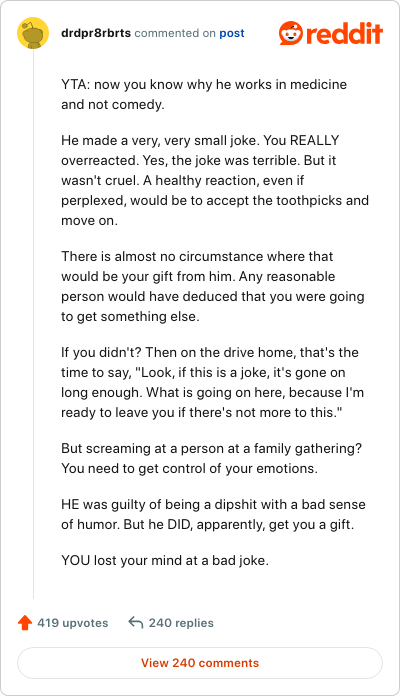The image size is (400, 696).
Task: Click the orange Reddit Snoo logo icon
Action: pos(291,33)
